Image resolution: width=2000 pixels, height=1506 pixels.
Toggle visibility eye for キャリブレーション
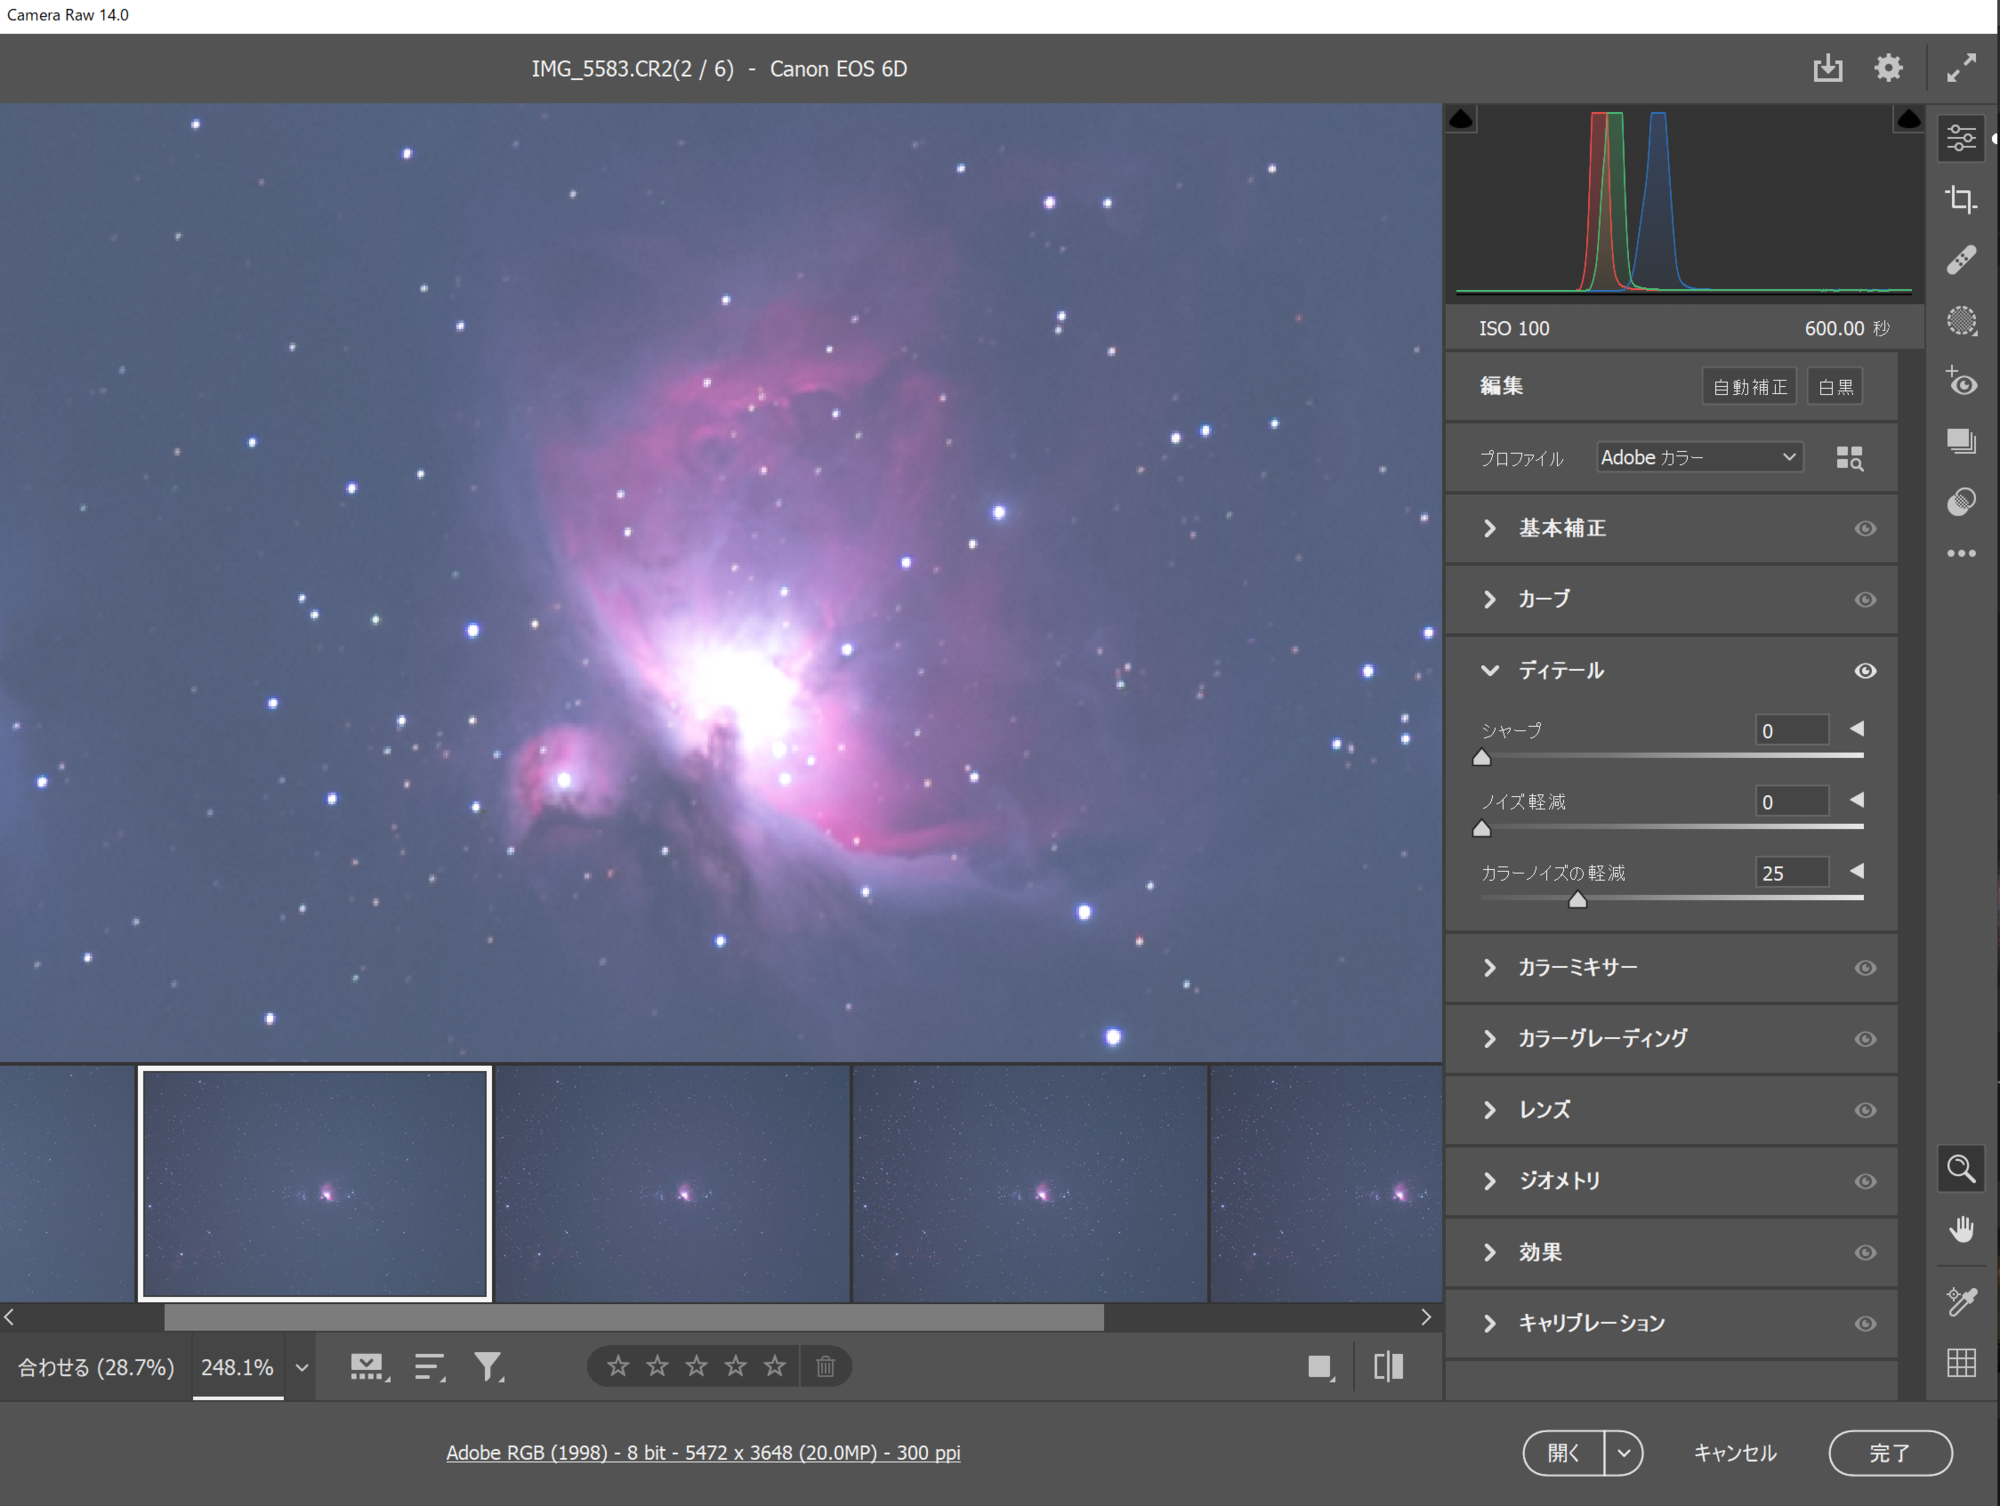pyautogui.click(x=1865, y=1324)
